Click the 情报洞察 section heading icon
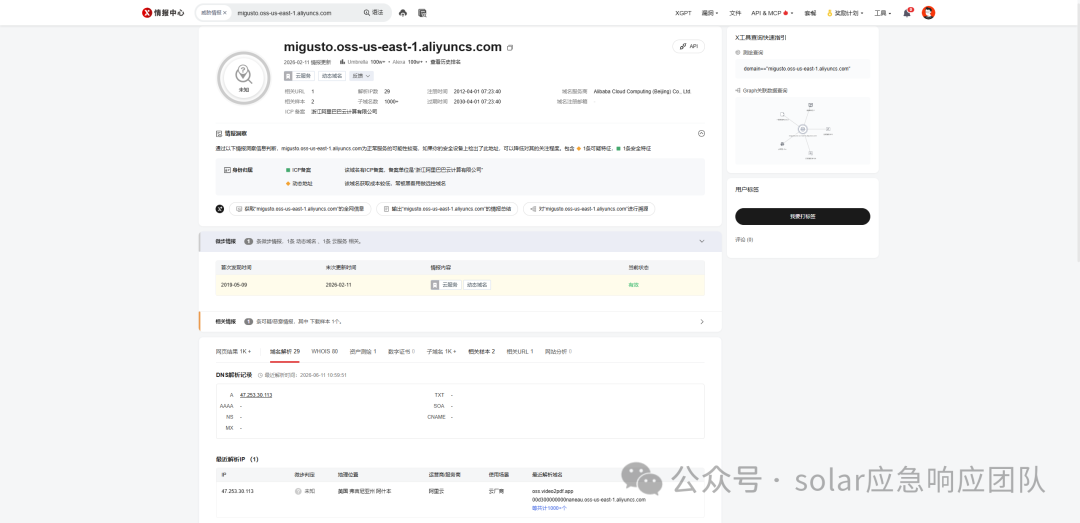Viewport: 1080px width, 523px height. (x=219, y=134)
